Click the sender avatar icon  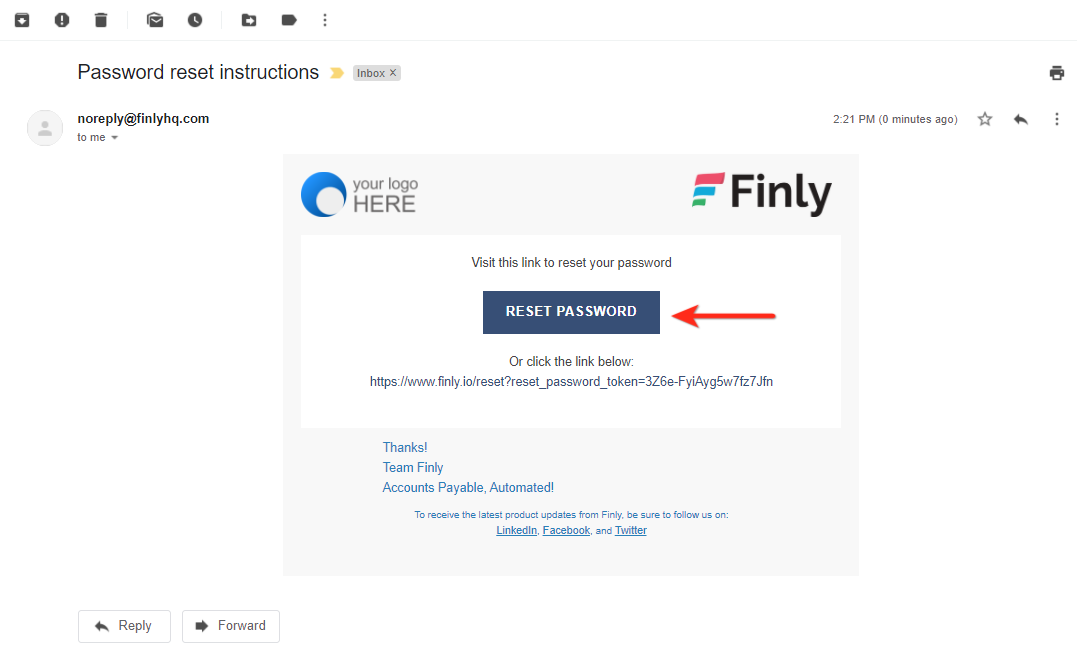[45, 128]
